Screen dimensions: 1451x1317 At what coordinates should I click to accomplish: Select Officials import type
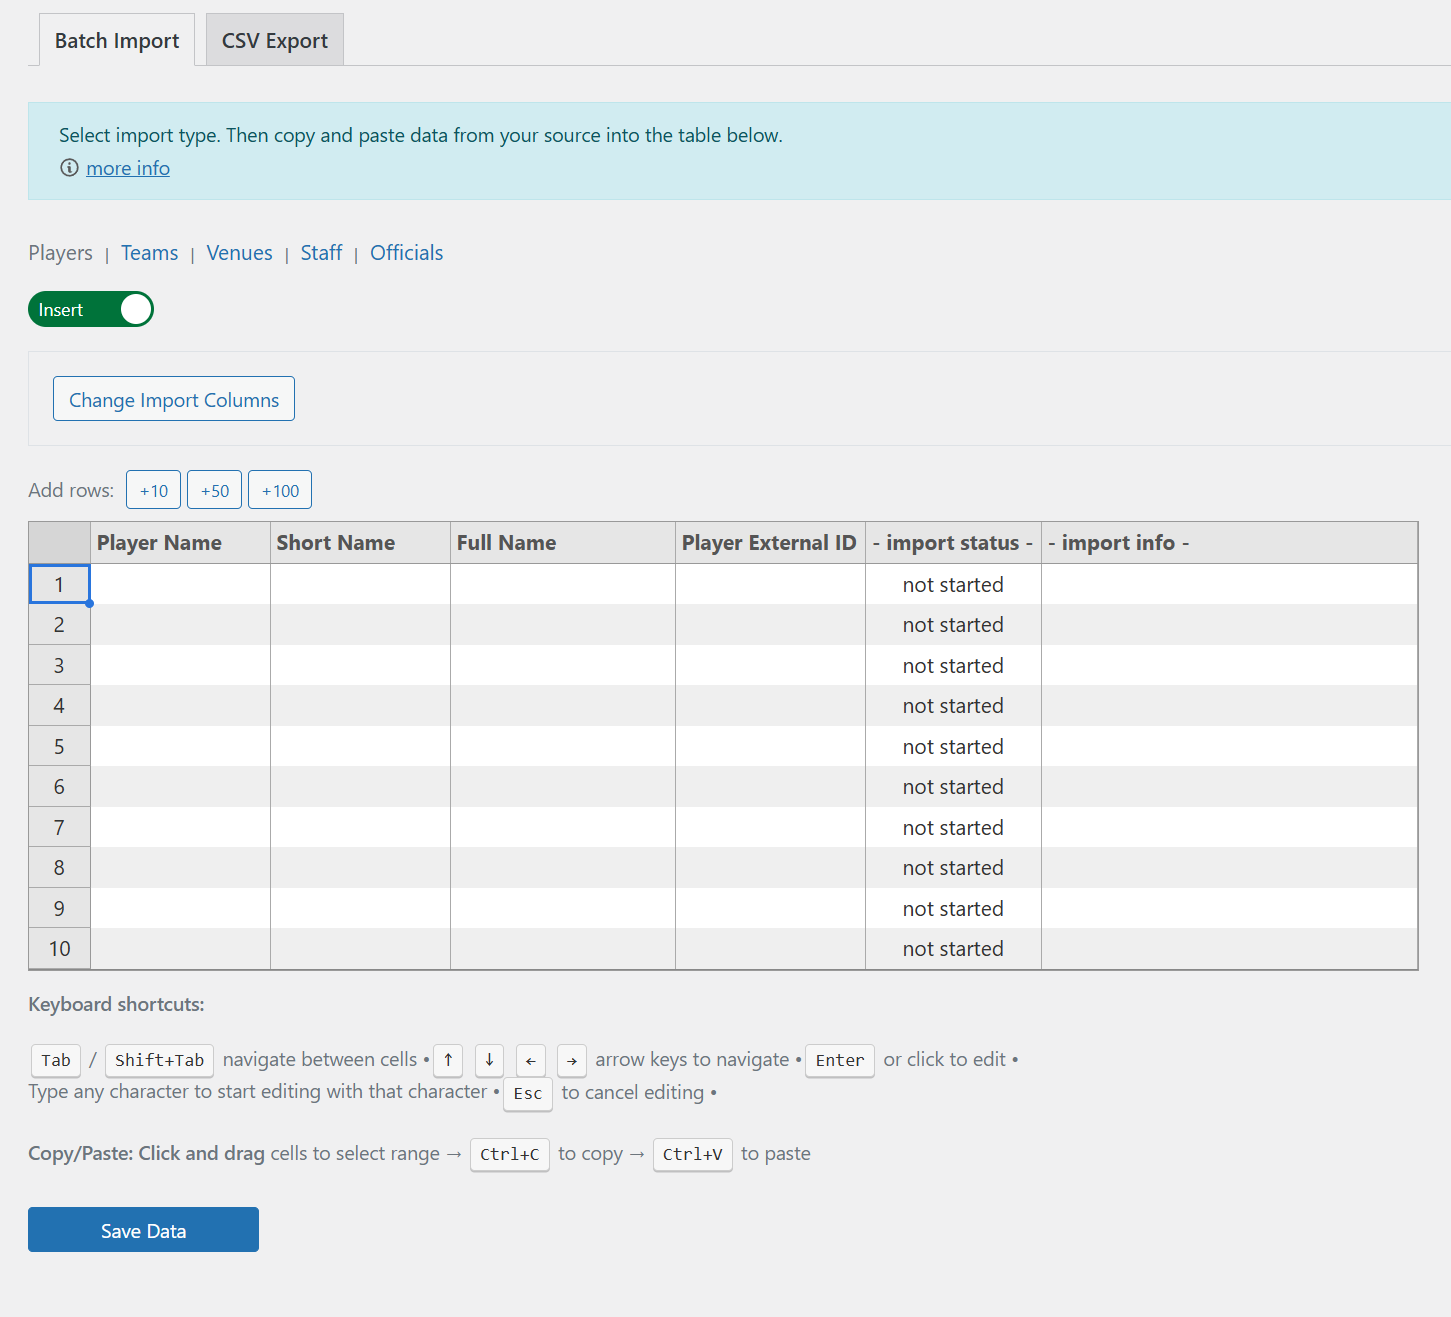(x=406, y=253)
